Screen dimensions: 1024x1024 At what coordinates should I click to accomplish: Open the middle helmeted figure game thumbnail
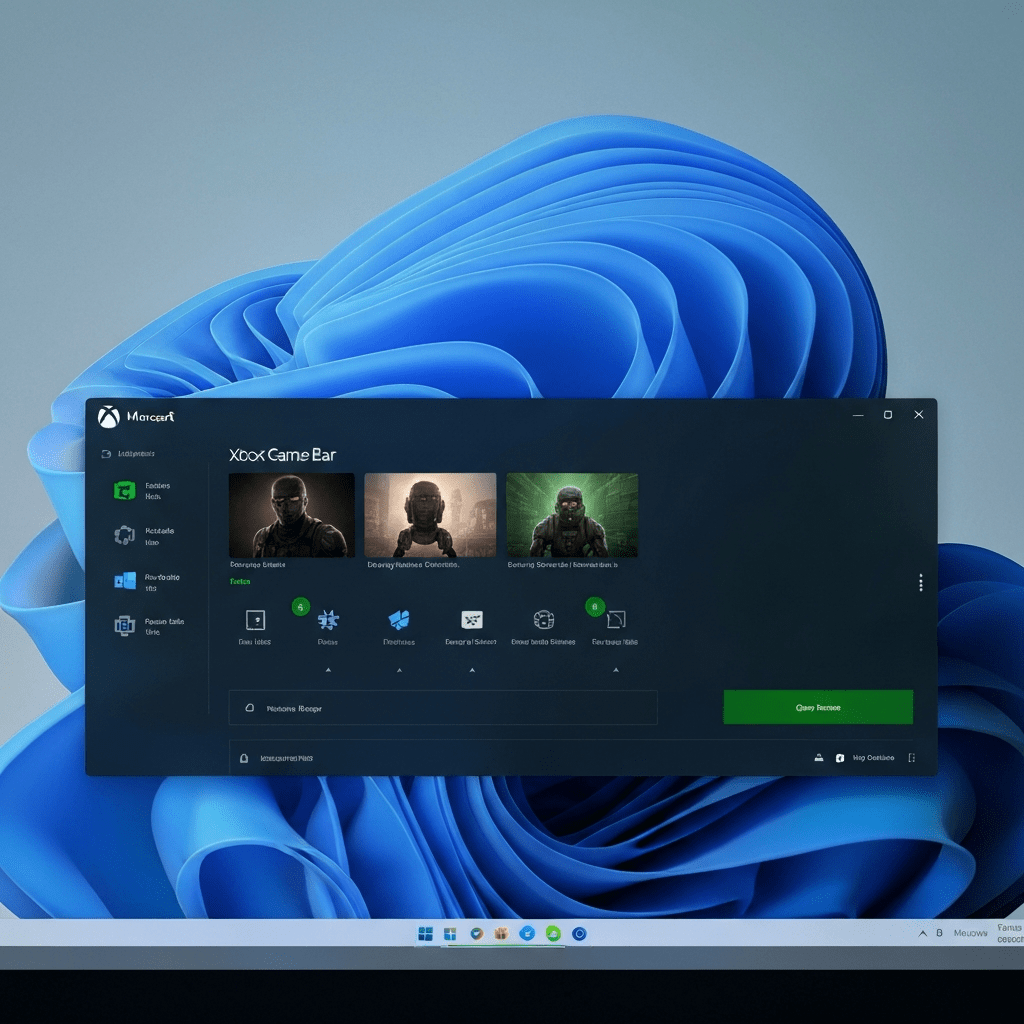[x=430, y=515]
